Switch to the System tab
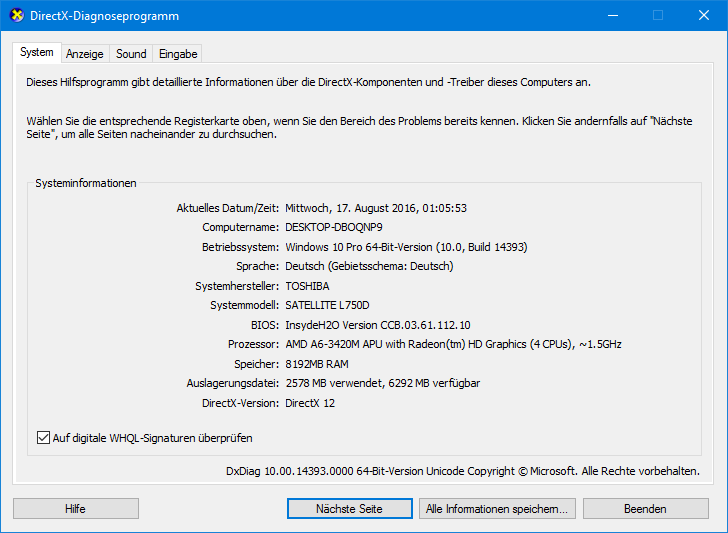 coord(37,52)
